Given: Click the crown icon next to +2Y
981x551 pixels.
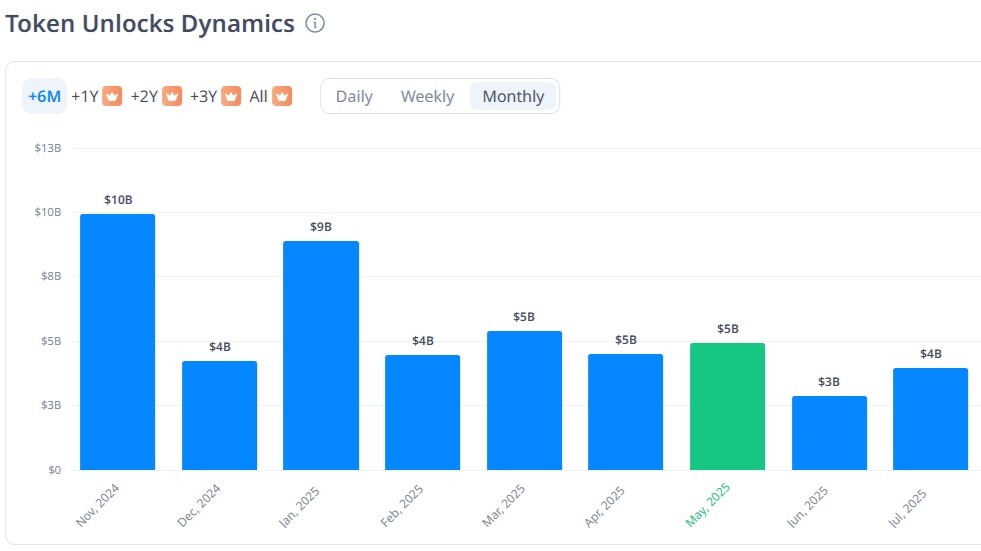Looking at the screenshot, I should (172, 96).
